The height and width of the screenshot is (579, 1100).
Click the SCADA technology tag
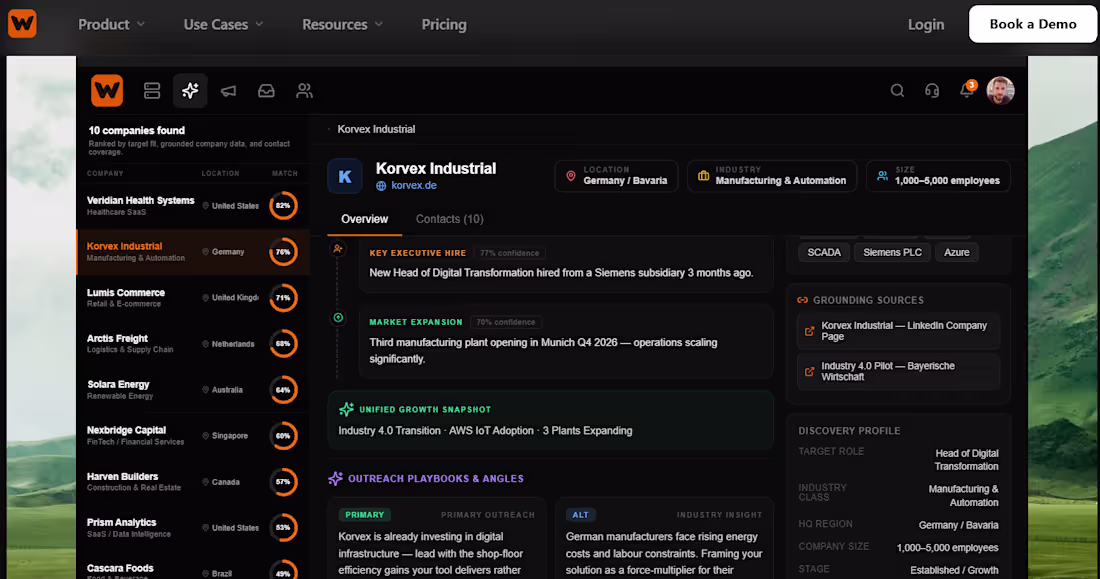click(824, 253)
